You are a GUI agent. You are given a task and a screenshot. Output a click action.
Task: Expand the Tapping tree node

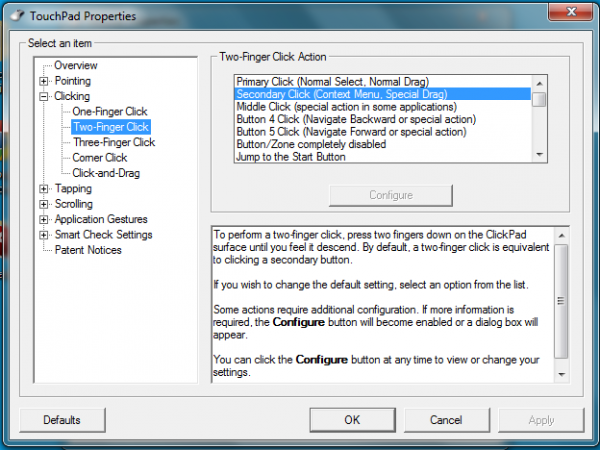pyautogui.click(x=44, y=189)
